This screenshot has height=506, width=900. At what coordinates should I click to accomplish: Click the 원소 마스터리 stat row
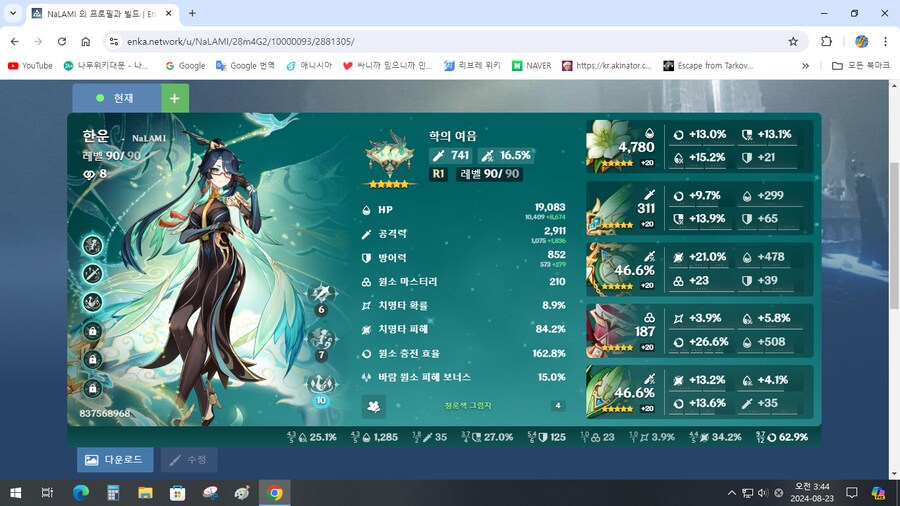tap(464, 282)
